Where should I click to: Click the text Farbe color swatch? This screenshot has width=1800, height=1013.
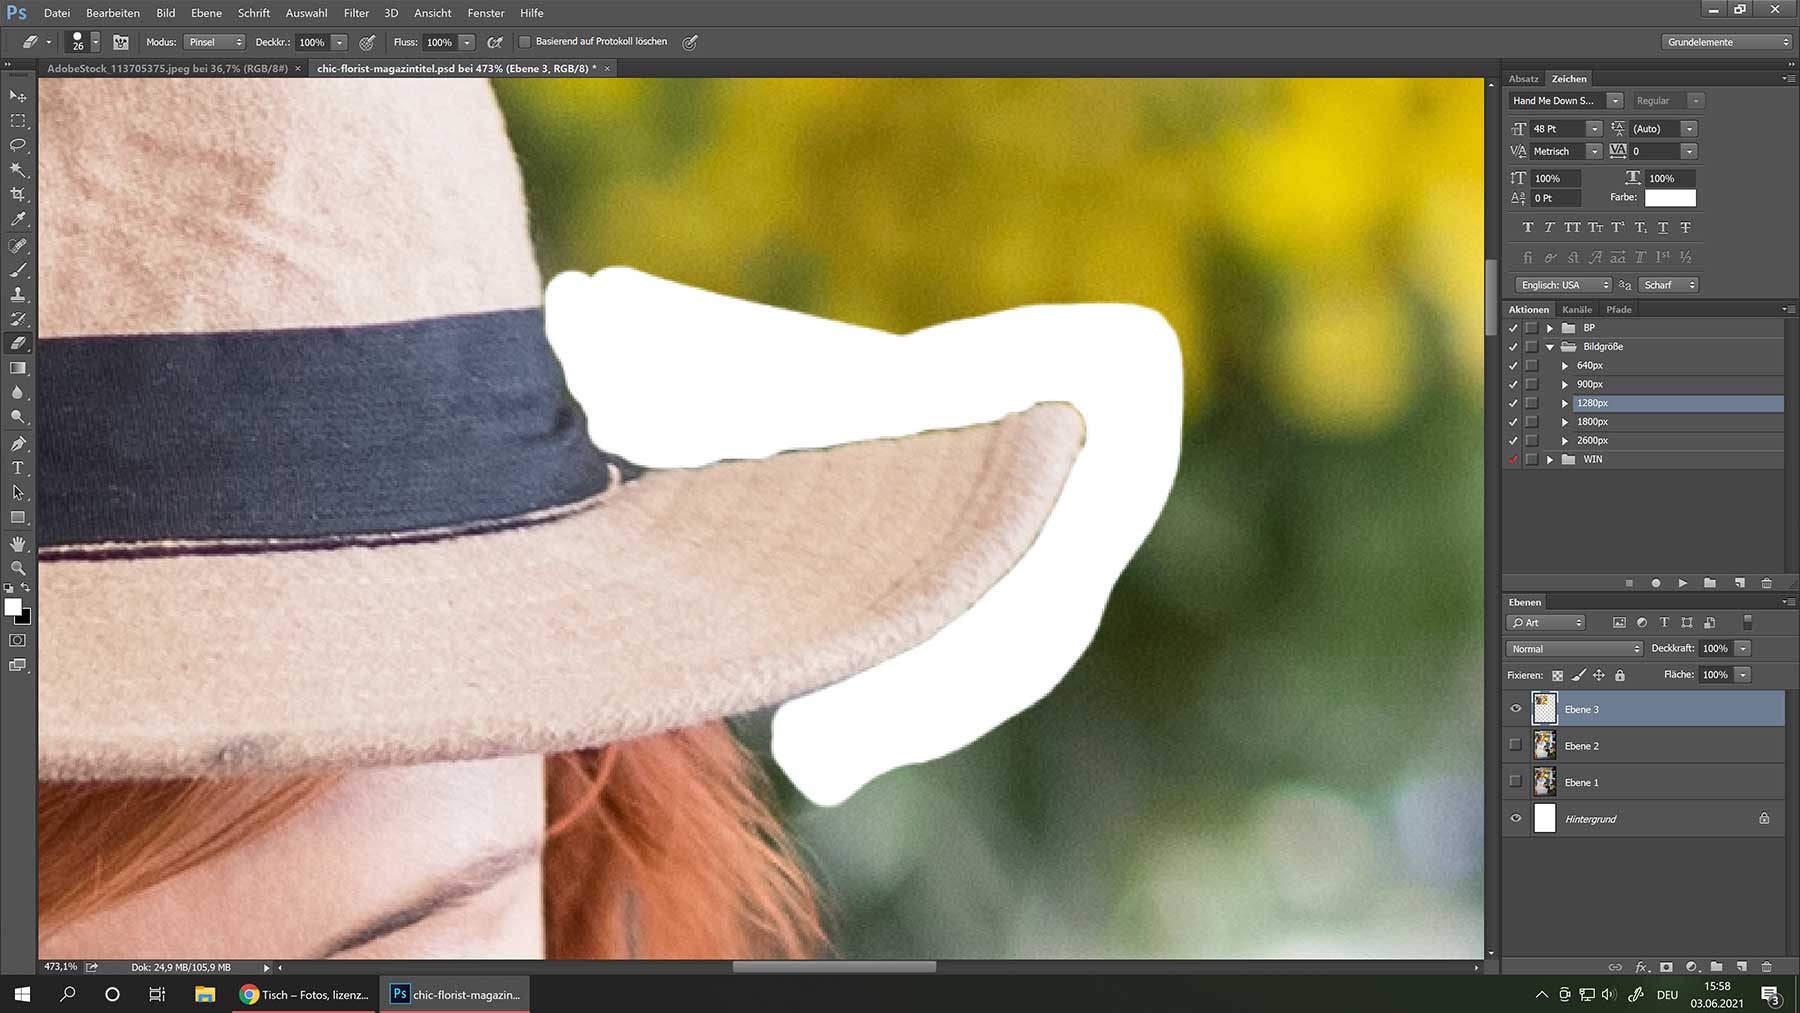point(1670,198)
